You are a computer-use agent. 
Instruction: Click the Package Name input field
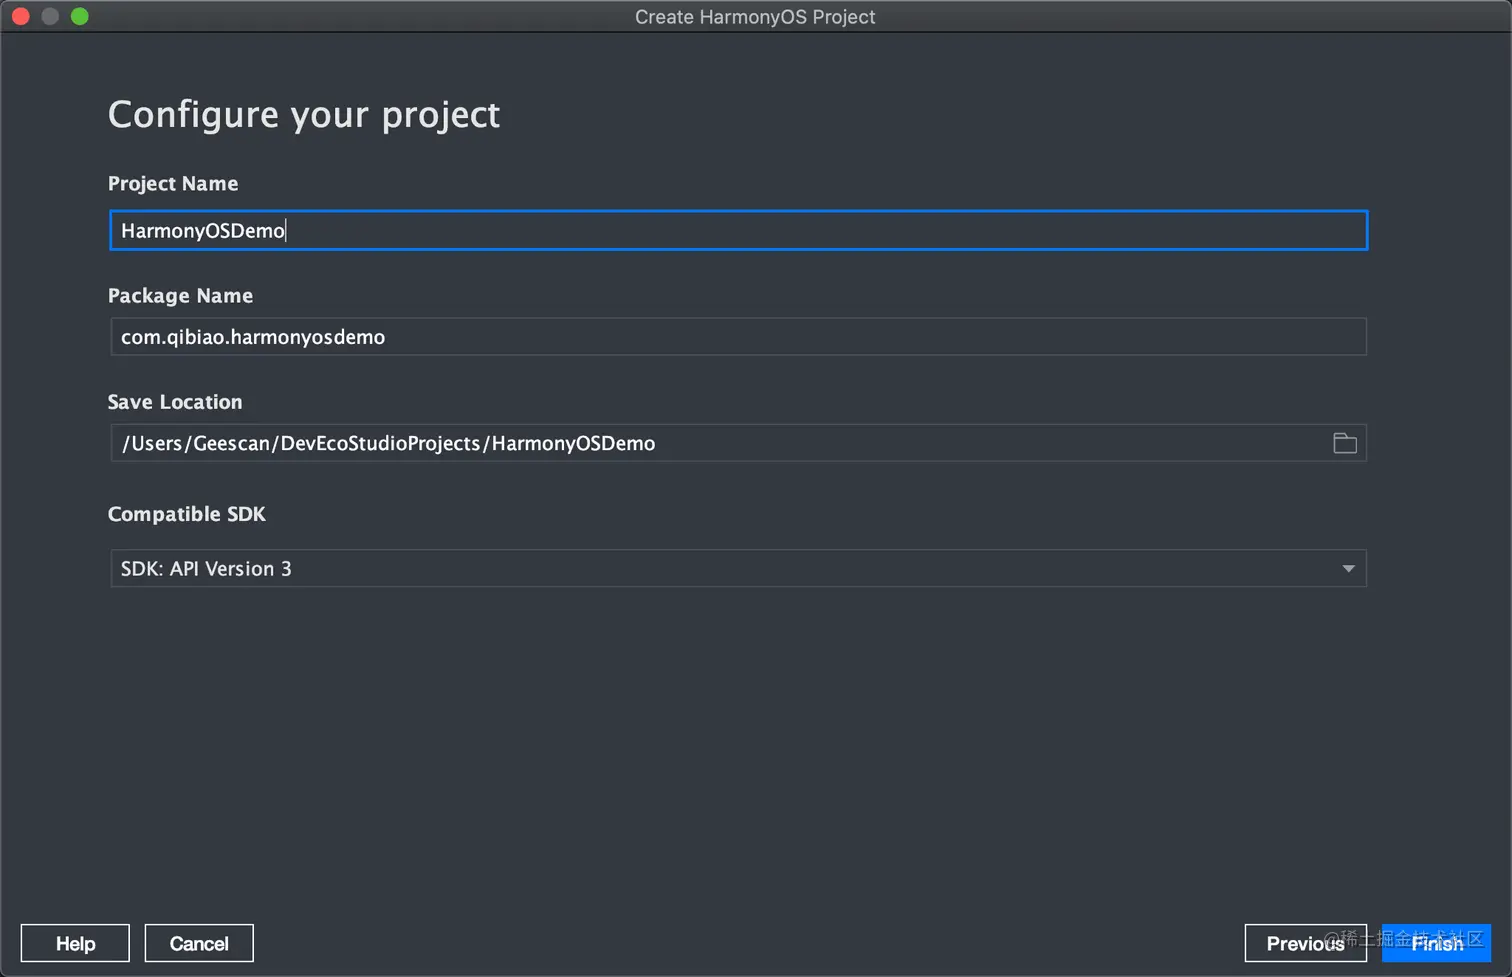point(738,337)
